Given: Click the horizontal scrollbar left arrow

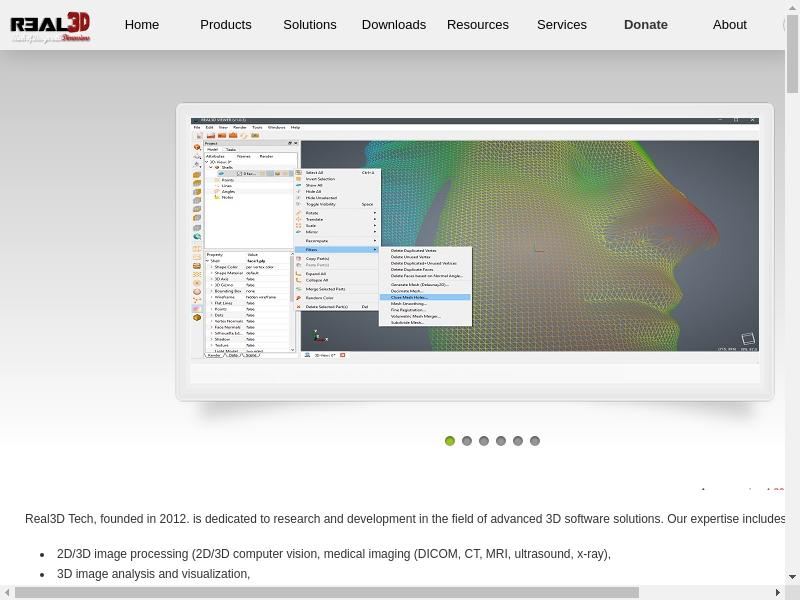Looking at the screenshot, I should [x=7, y=592].
